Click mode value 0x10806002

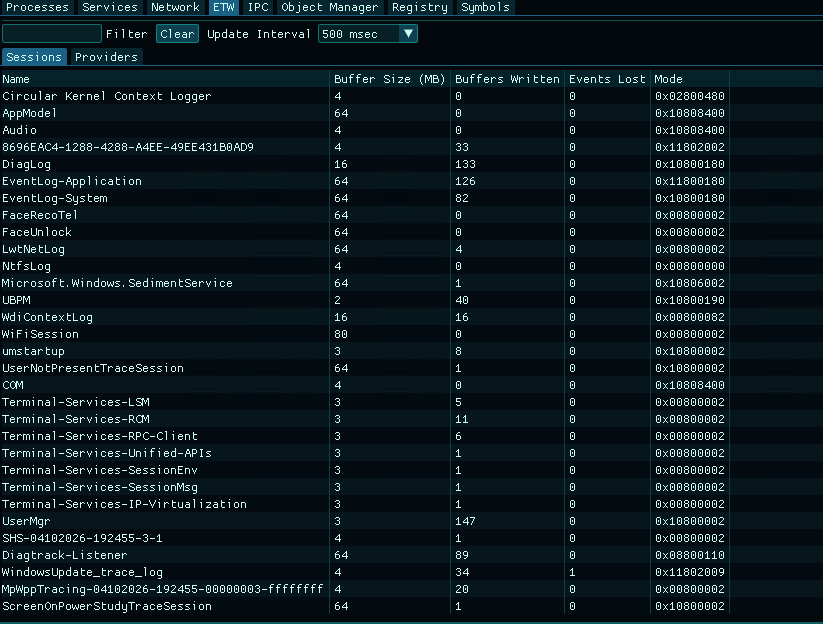(690, 283)
